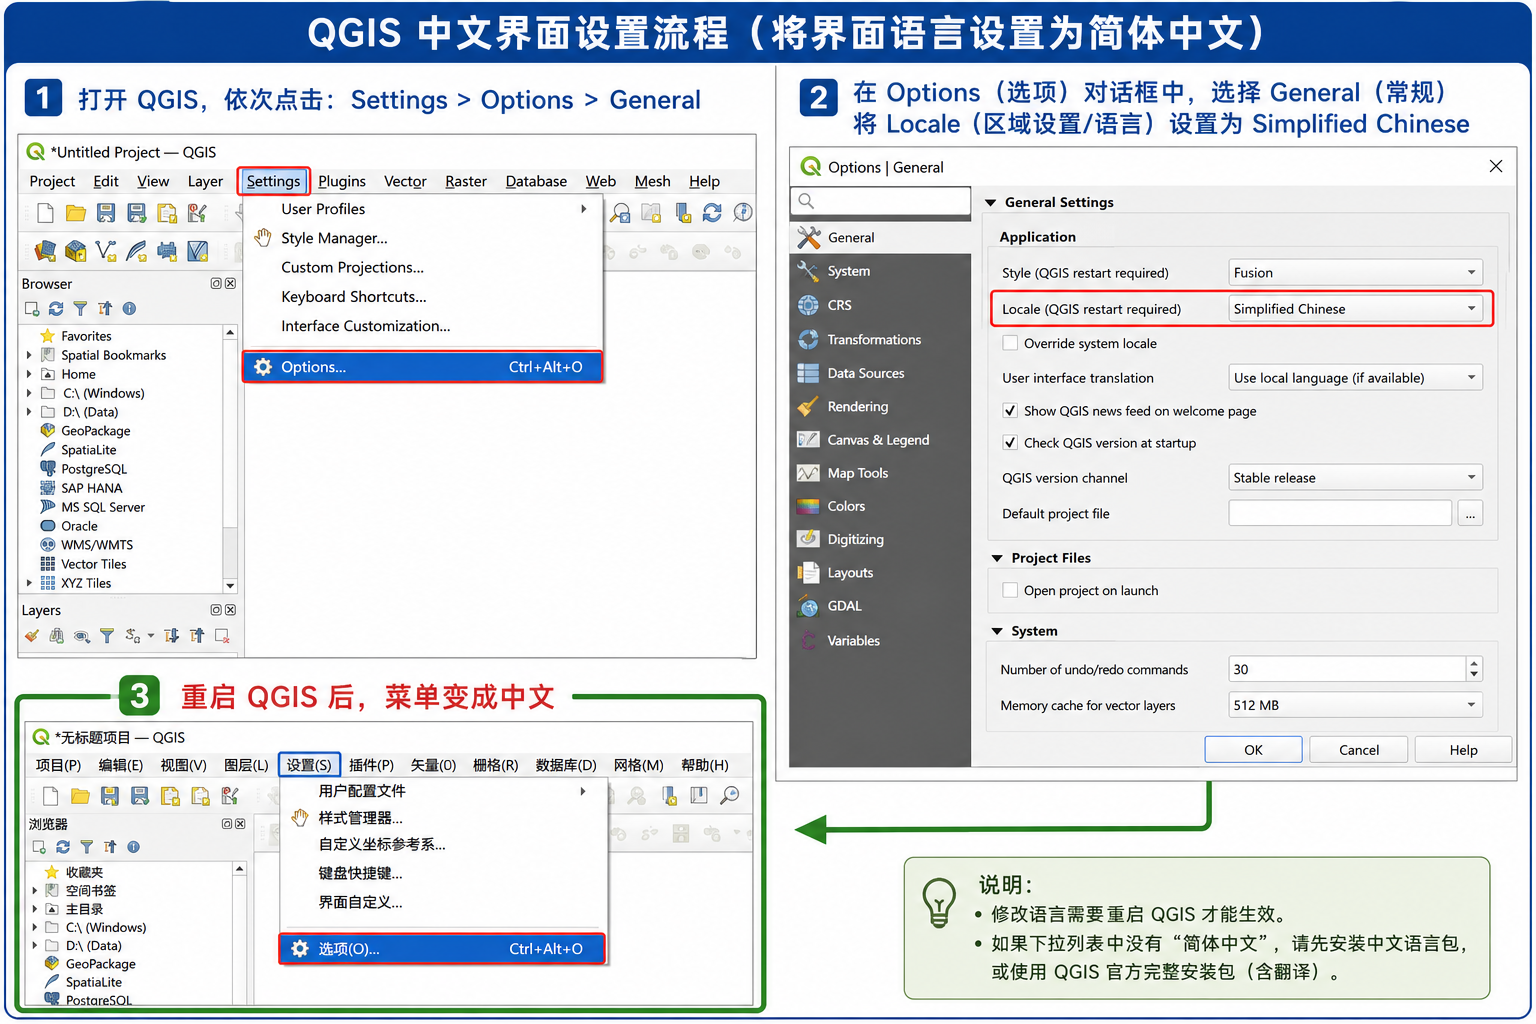This screenshot has height=1024, width=1536.
Task: Click scroll-down arrow of English Browser panel
Action: coord(230,586)
